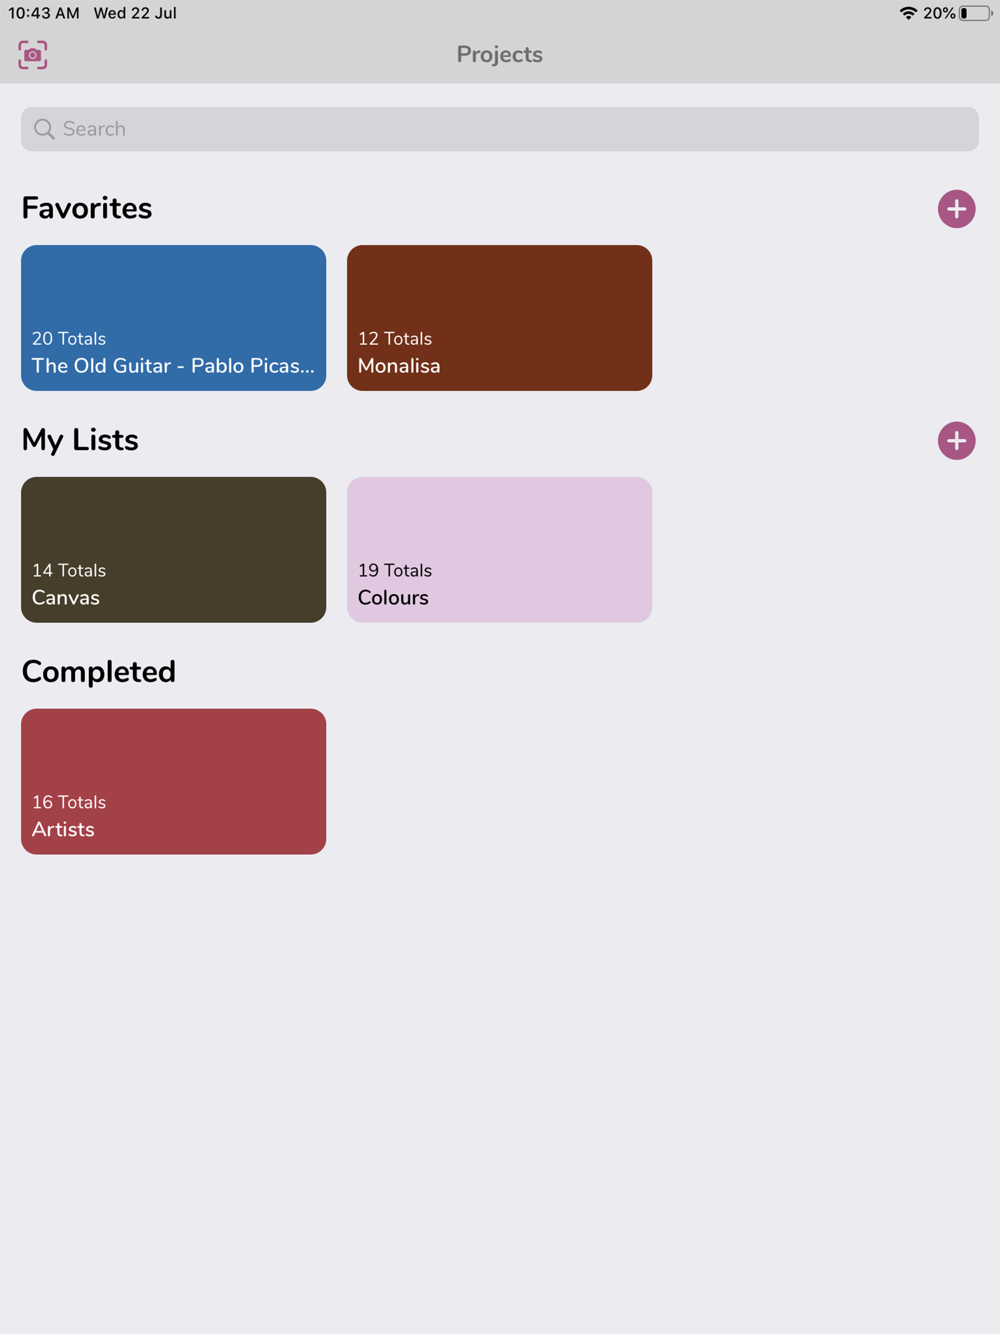Click the Projects title in header
The image size is (1000, 1334).
pyautogui.click(x=500, y=55)
